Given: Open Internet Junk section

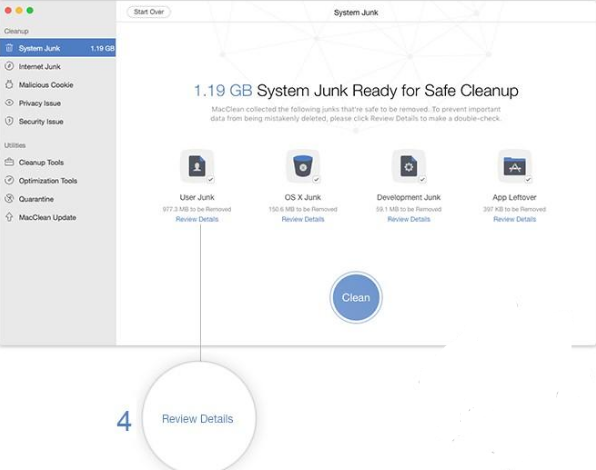Looking at the screenshot, I should tap(58, 66).
